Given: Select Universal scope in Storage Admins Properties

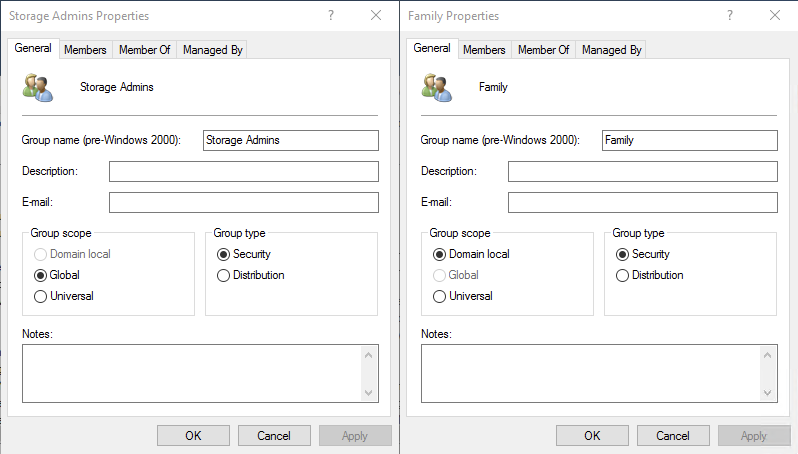Looking at the screenshot, I should pyautogui.click(x=64, y=296).
